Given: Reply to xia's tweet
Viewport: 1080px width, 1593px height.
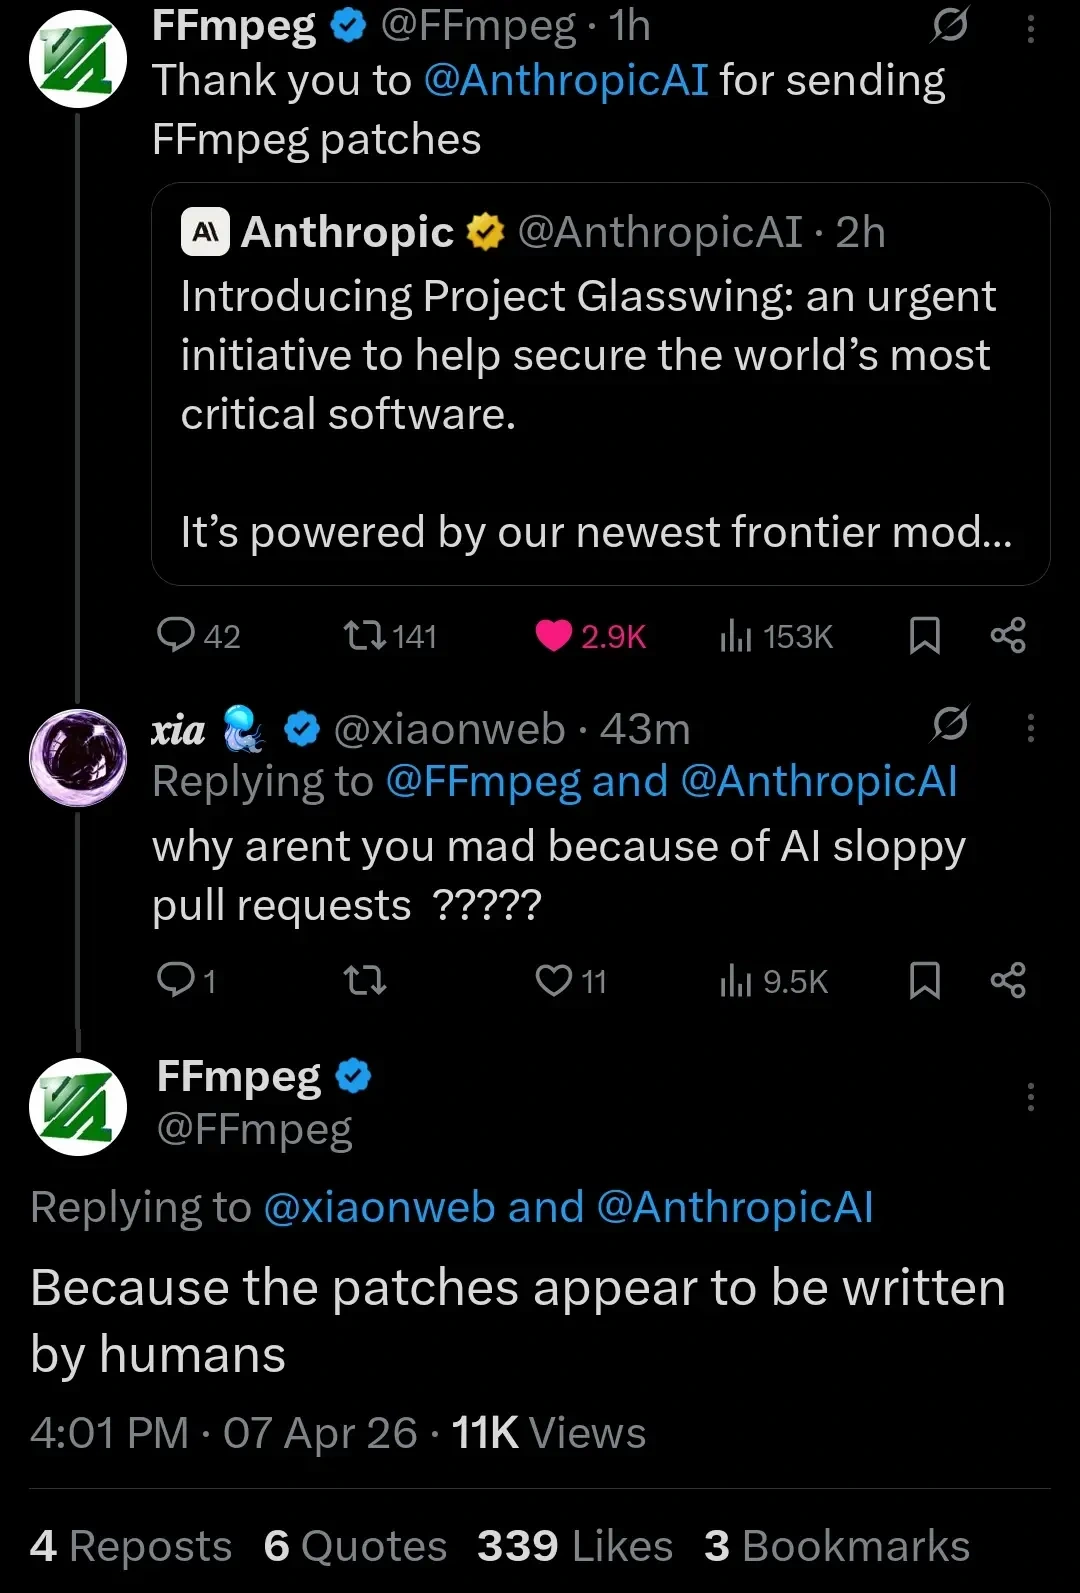Looking at the screenshot, I should [x=177, y=980].
